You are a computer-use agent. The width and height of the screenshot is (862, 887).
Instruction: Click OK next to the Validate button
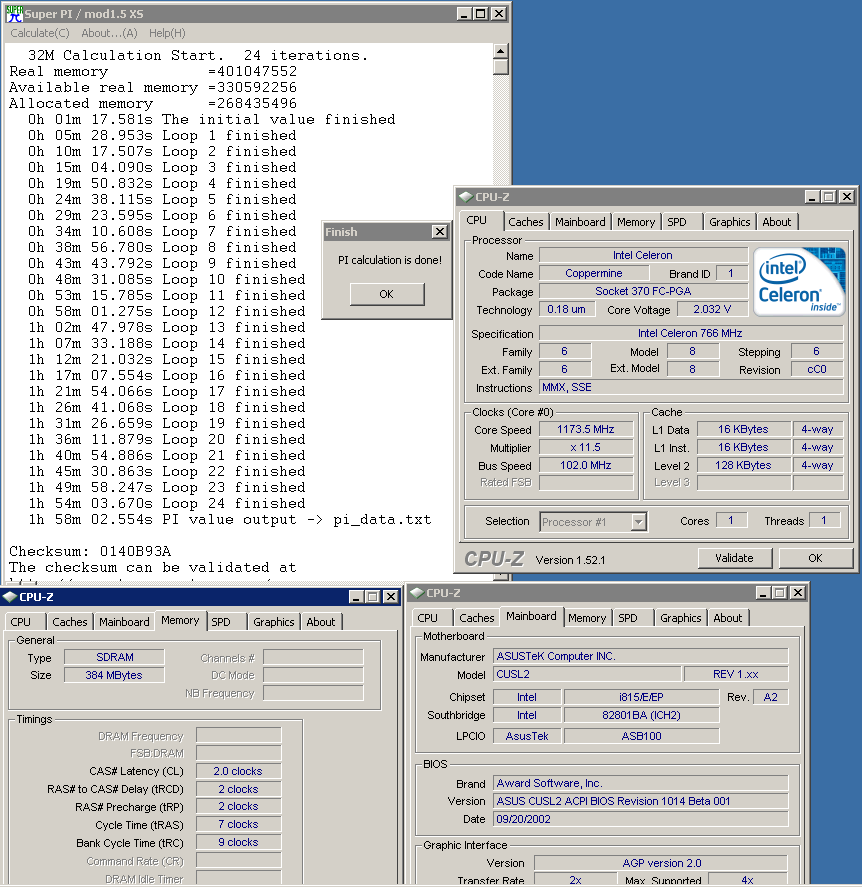click(815, 558)
